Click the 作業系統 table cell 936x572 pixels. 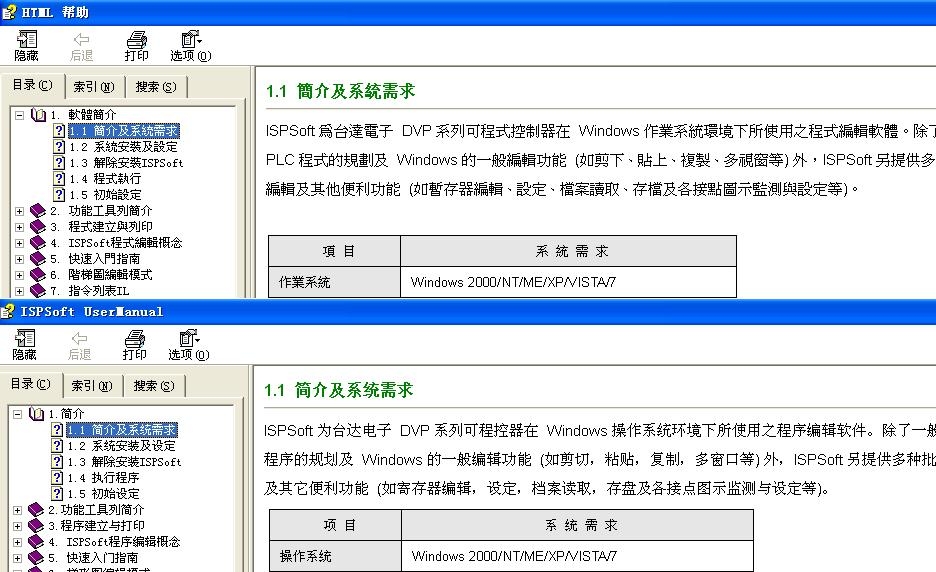334,282
